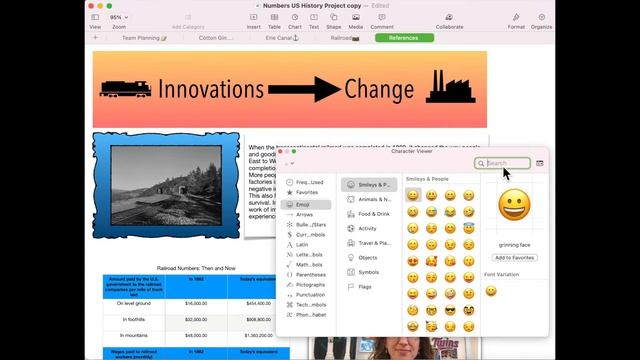Viewport: 640px width, 360px height.
Task: Switch to the Railroad sheet tab
Action: [345, 38]
